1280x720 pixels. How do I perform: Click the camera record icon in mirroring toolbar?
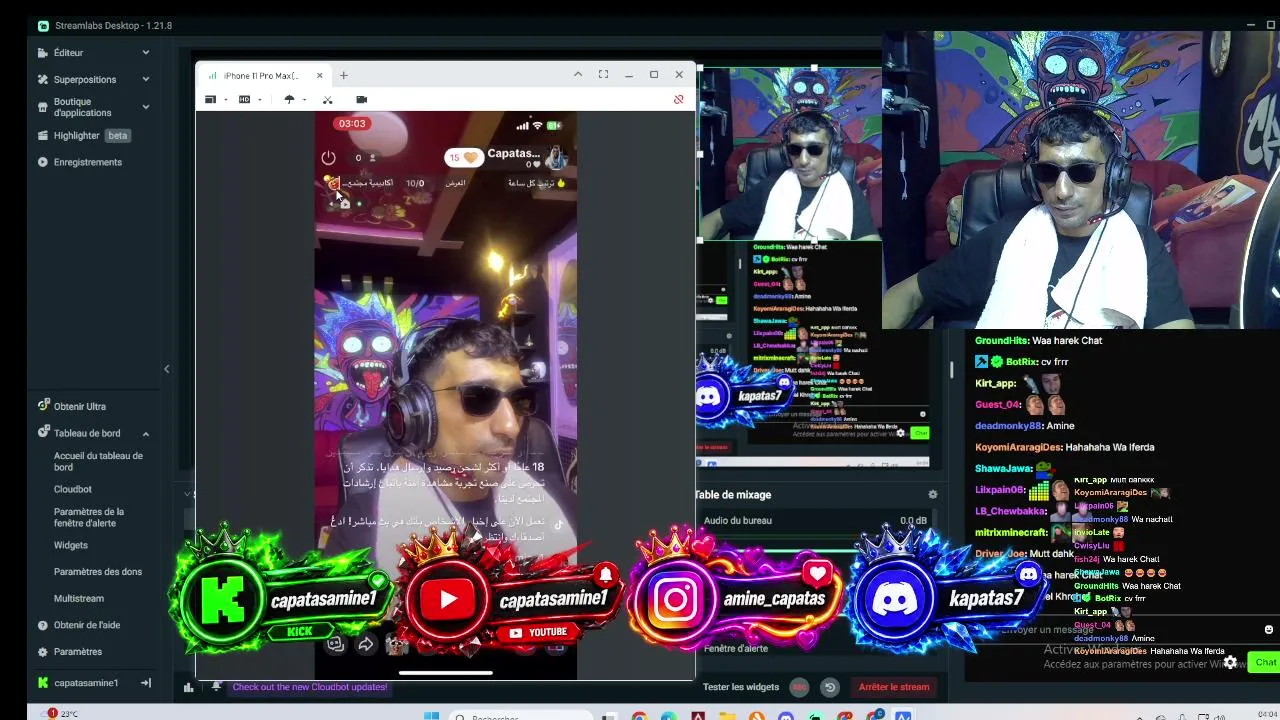pyautogui.click(x=362, y=99)
